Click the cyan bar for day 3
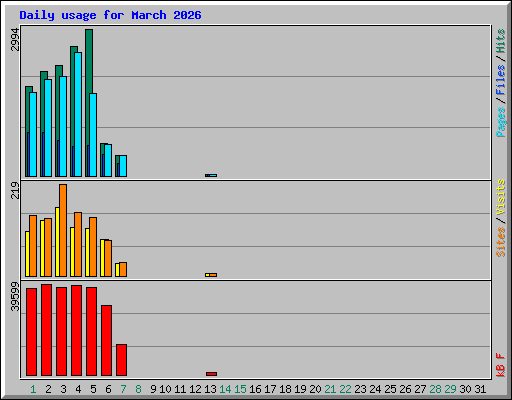The image size is (512, 400). point(63,126)
